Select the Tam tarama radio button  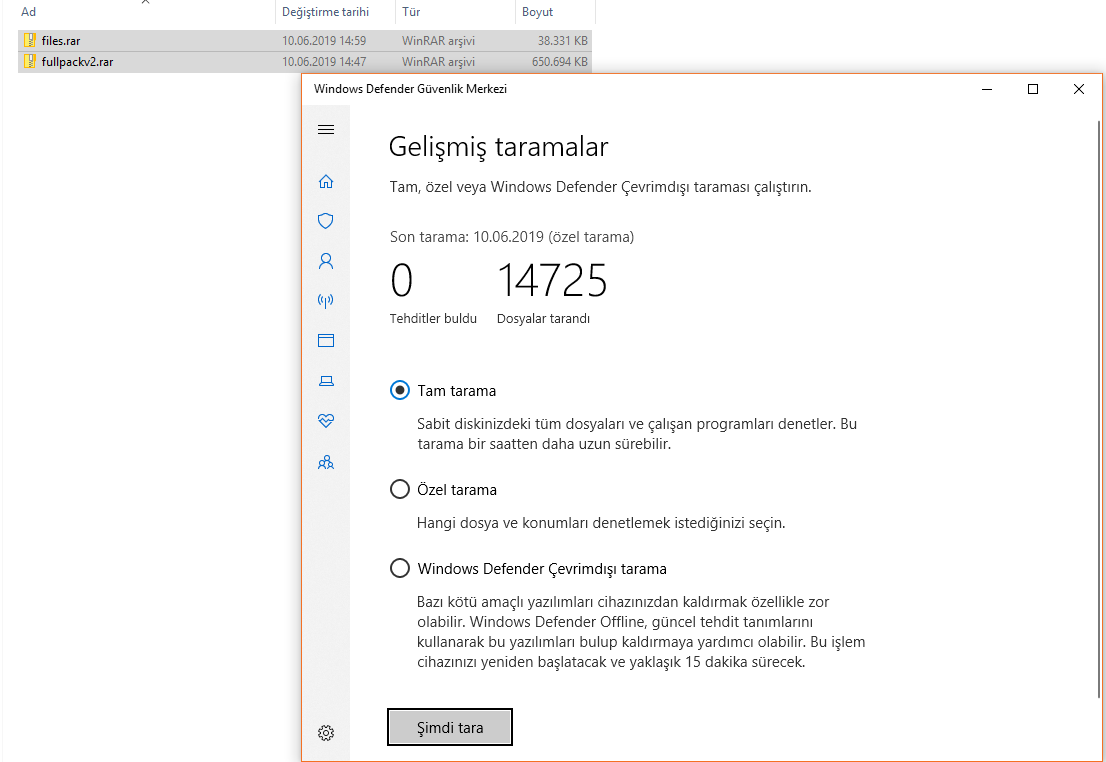(x=400, y=390)
